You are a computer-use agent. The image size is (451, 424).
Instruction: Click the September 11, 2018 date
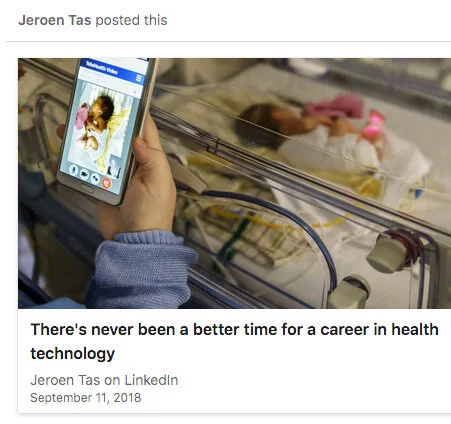(x=86, y=398)
